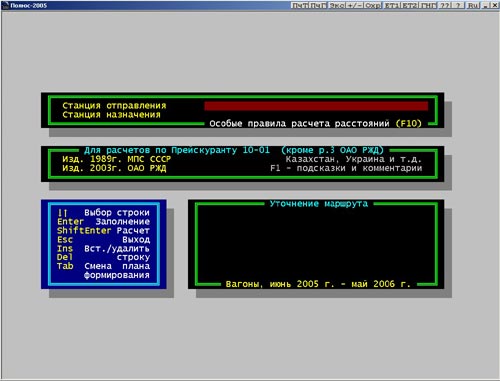Click the ВТ2 title bar button
The image size is (500, 381).
coord(410,5)
